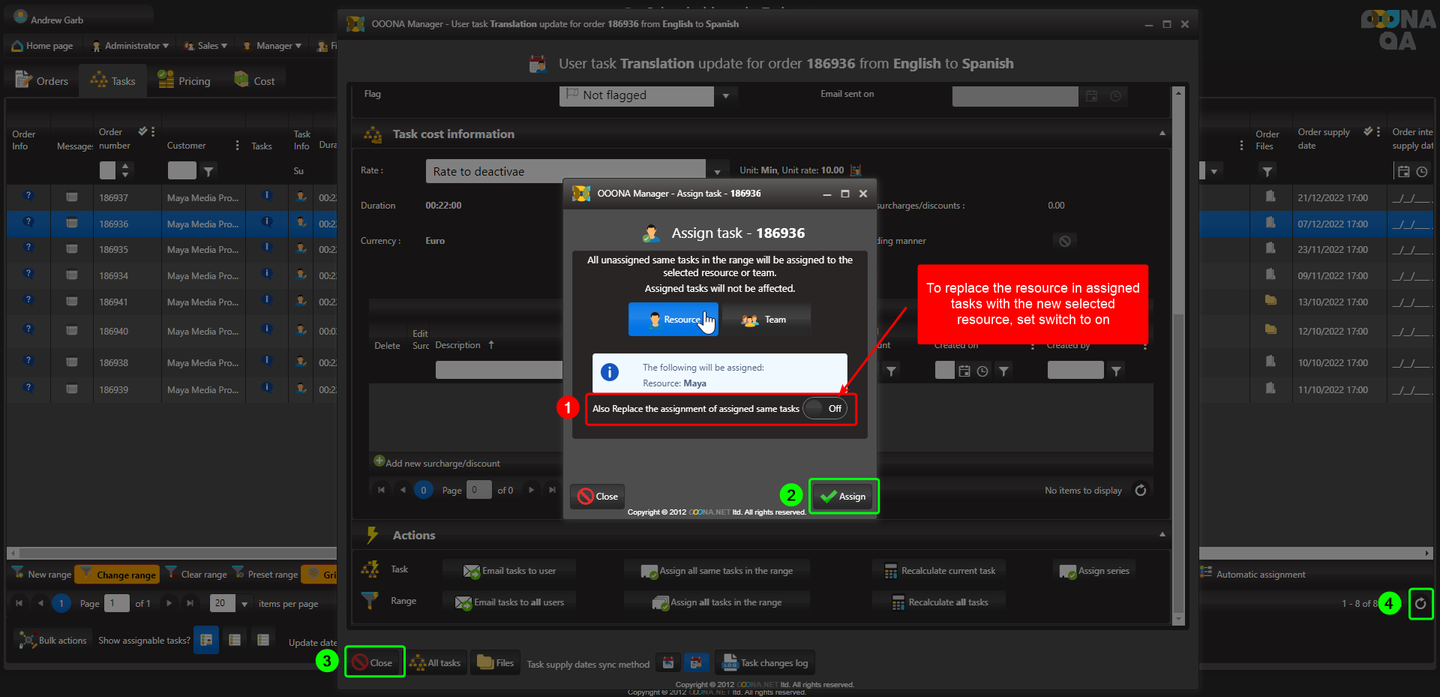Click the tasks grid refresh icon
Screen dimensions: 1440x697
point(1420,604)
